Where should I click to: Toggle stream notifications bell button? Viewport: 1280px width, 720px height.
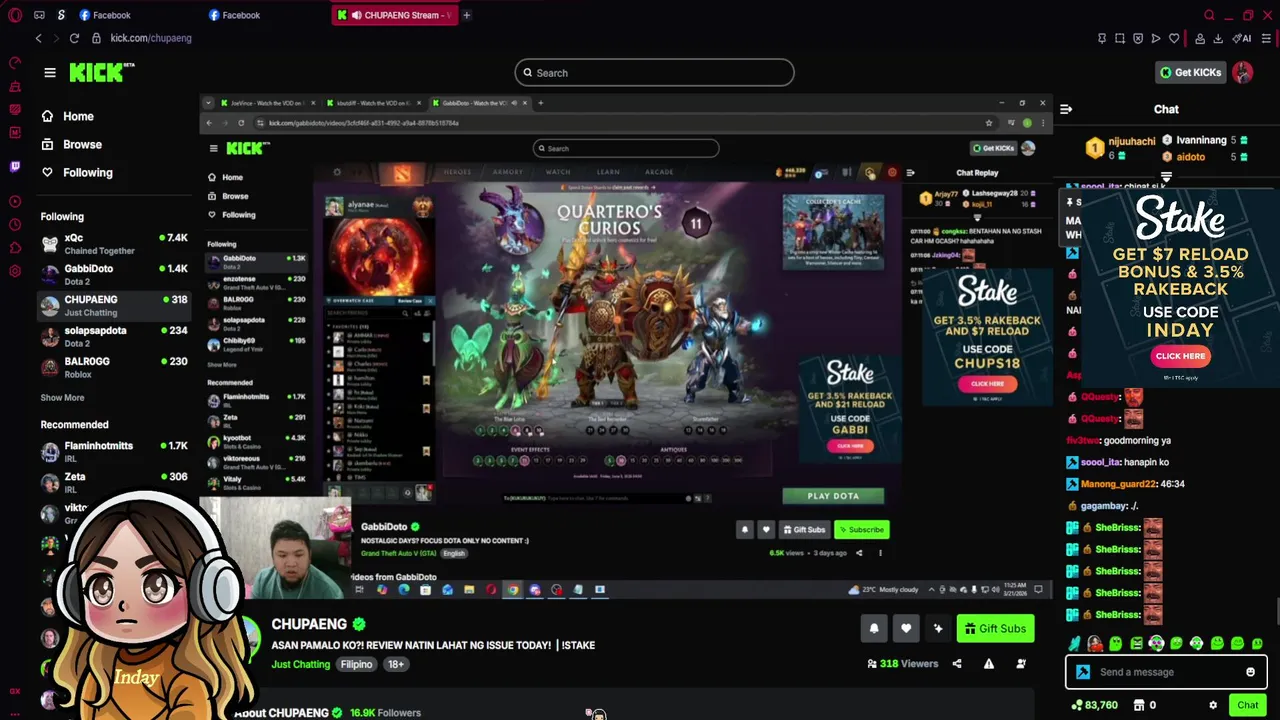click(x=873, y=628)
